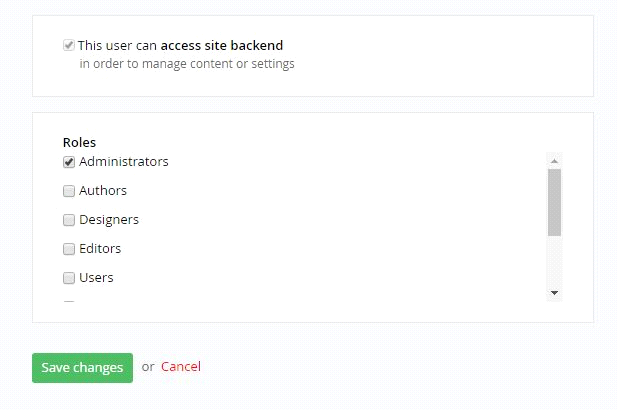Screen dimensions: 617x410
Task: Click the 'This user can access site backend' label
Action: pyautogui.click(x=180, y=45)
